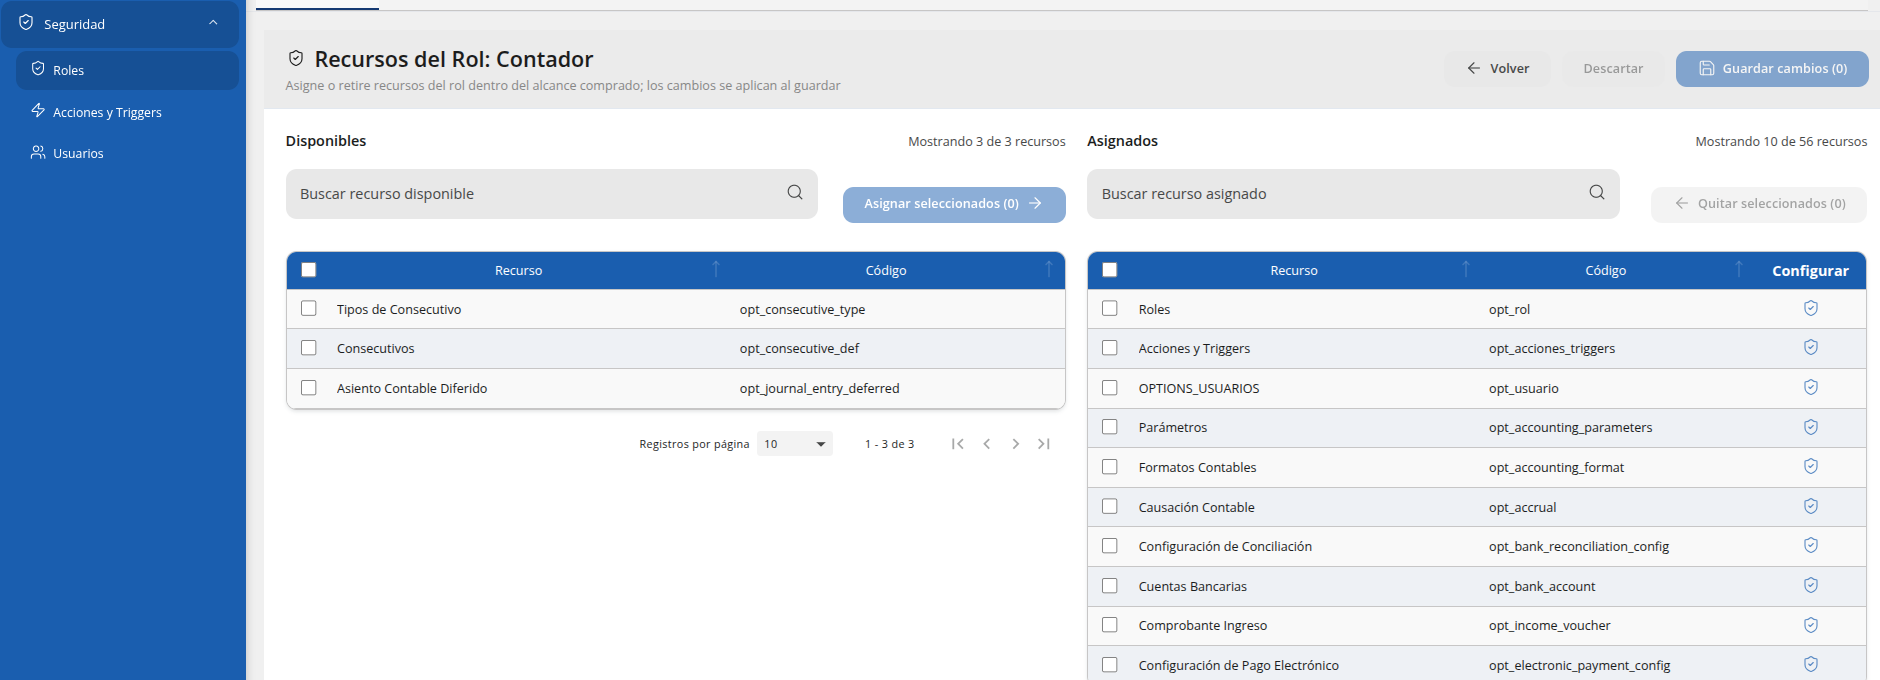Click search icon in available resources field
This screenshot has width=1880, height=680.
click(795, 192)
